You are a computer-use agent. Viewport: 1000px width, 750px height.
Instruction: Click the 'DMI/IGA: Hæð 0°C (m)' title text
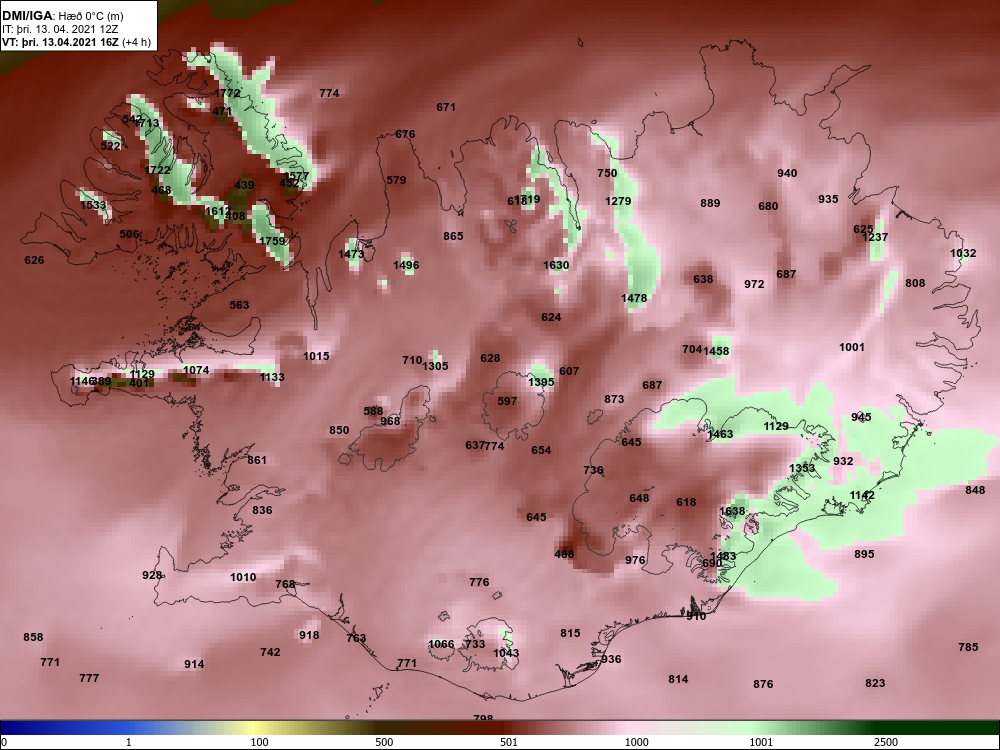[62, 16]
